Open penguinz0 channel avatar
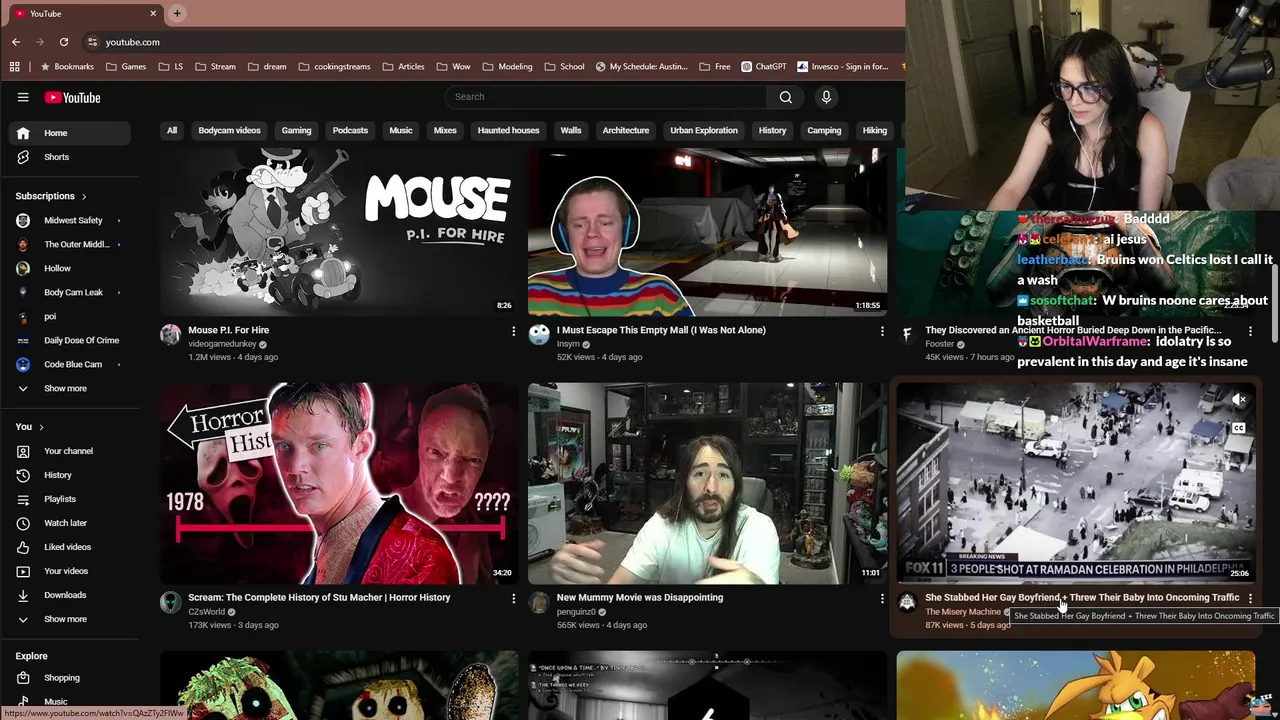This screenshot has width=1280, height=720. coord(539,602)
